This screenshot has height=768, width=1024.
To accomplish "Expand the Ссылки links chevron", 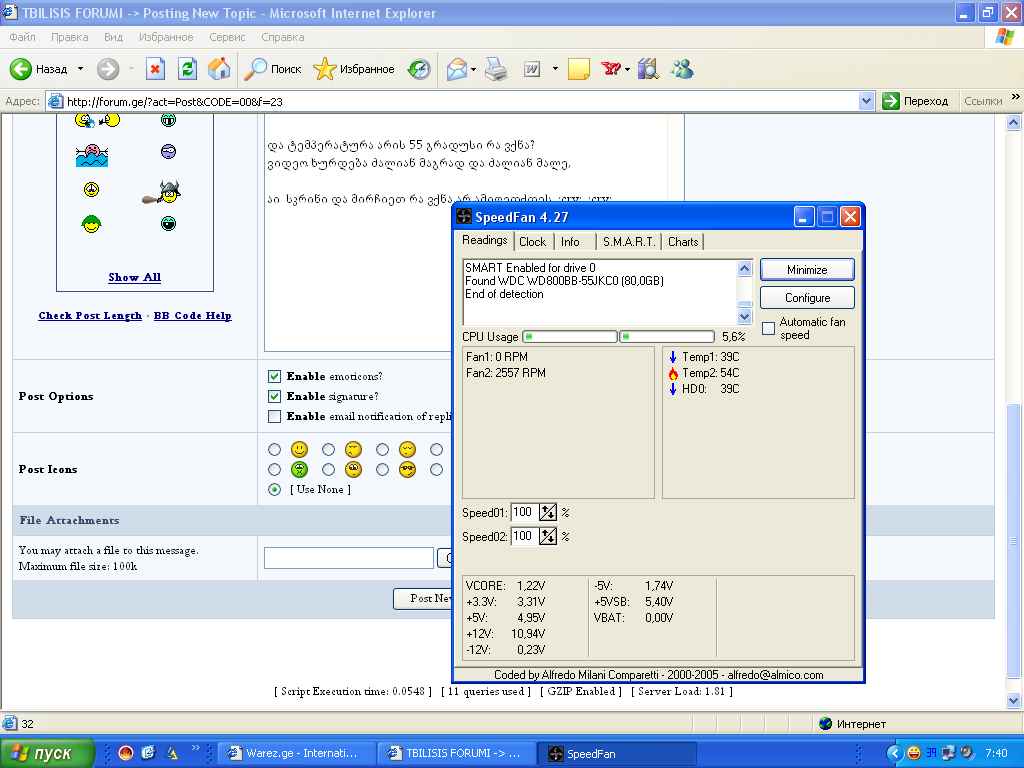I will pyautogui.click(x=1015, y=97).
